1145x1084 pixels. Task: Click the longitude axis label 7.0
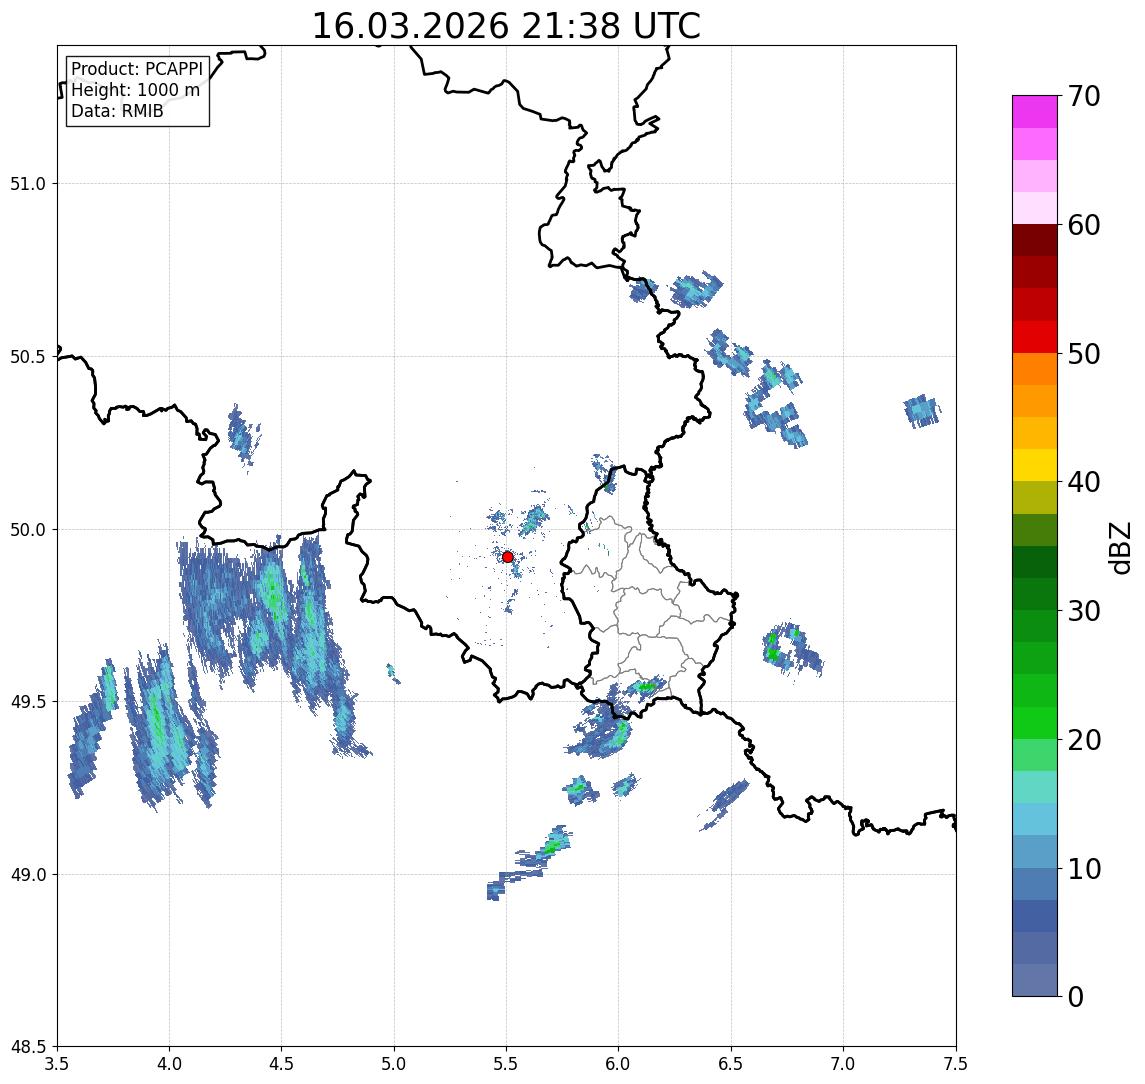point(843,1064)
